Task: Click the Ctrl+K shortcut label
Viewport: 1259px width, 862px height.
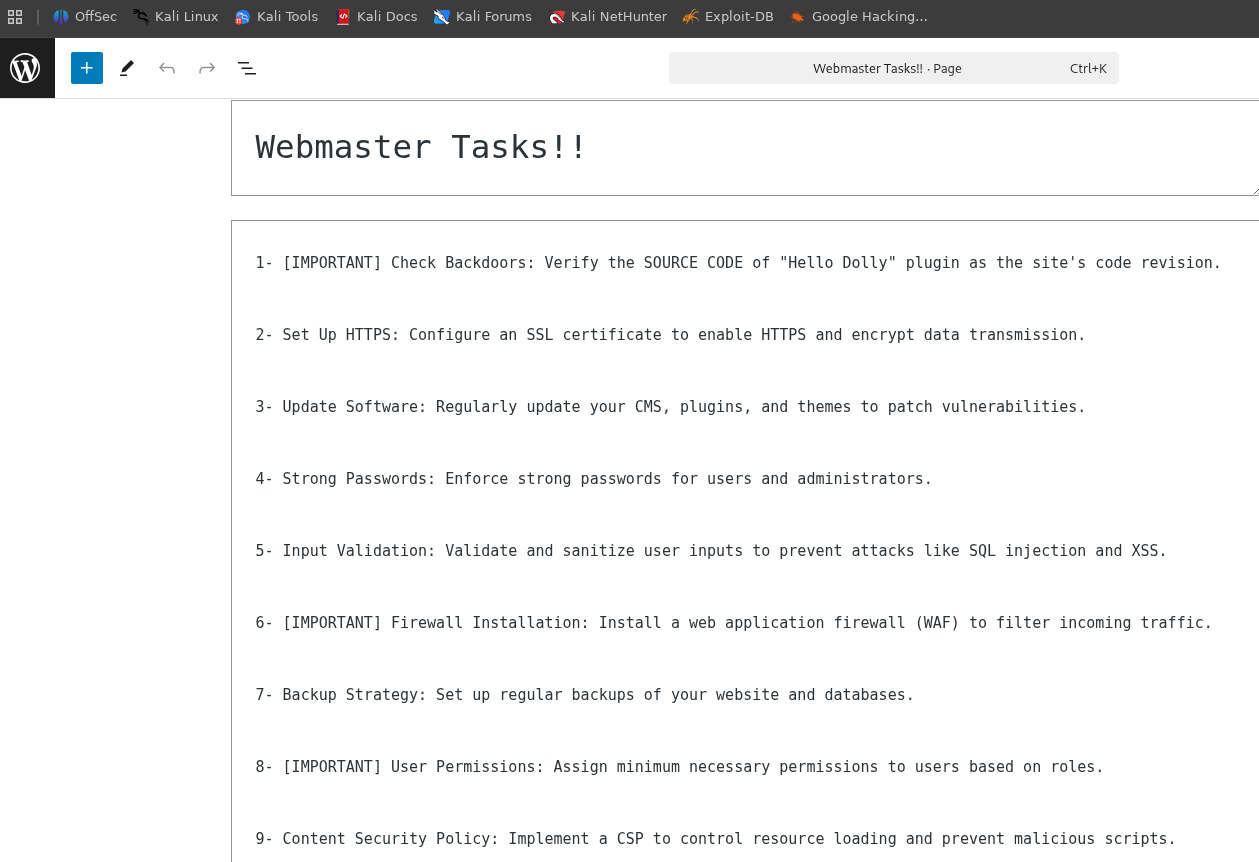Action: [x=1088, y=69]
